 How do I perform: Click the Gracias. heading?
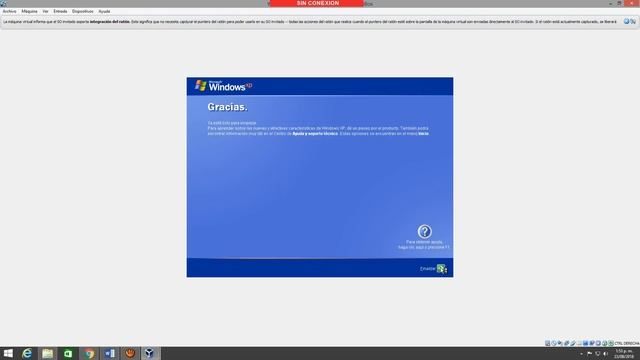pyautogui.click(x=227, y=107)
